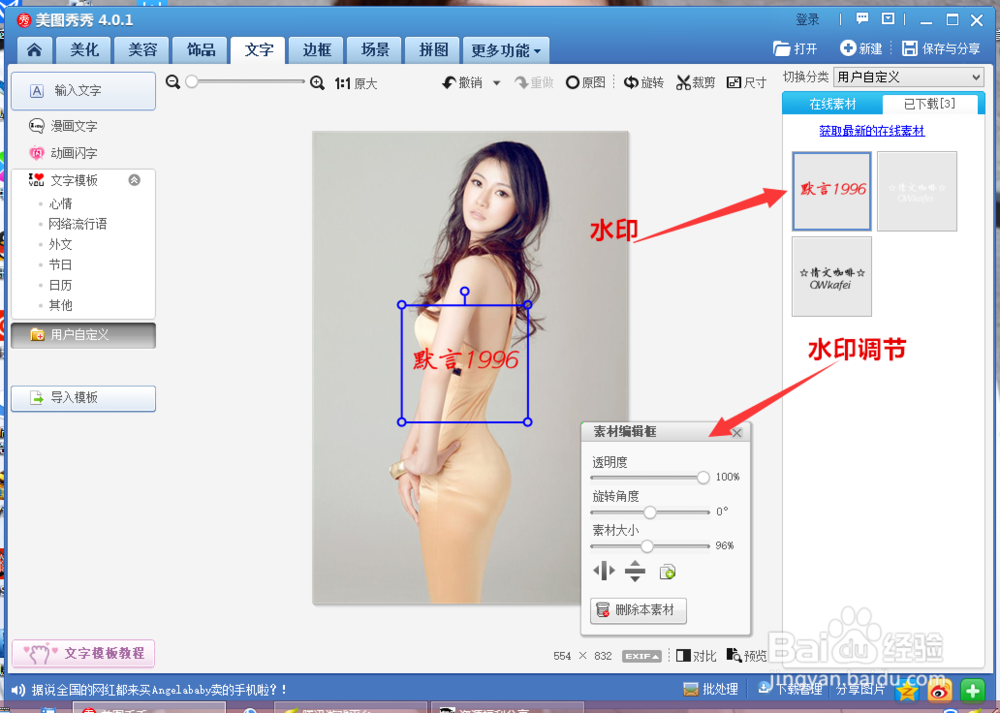1000x713 pixels.
Task: Click 删除本素材 to delete material
Action: point(638,610)
